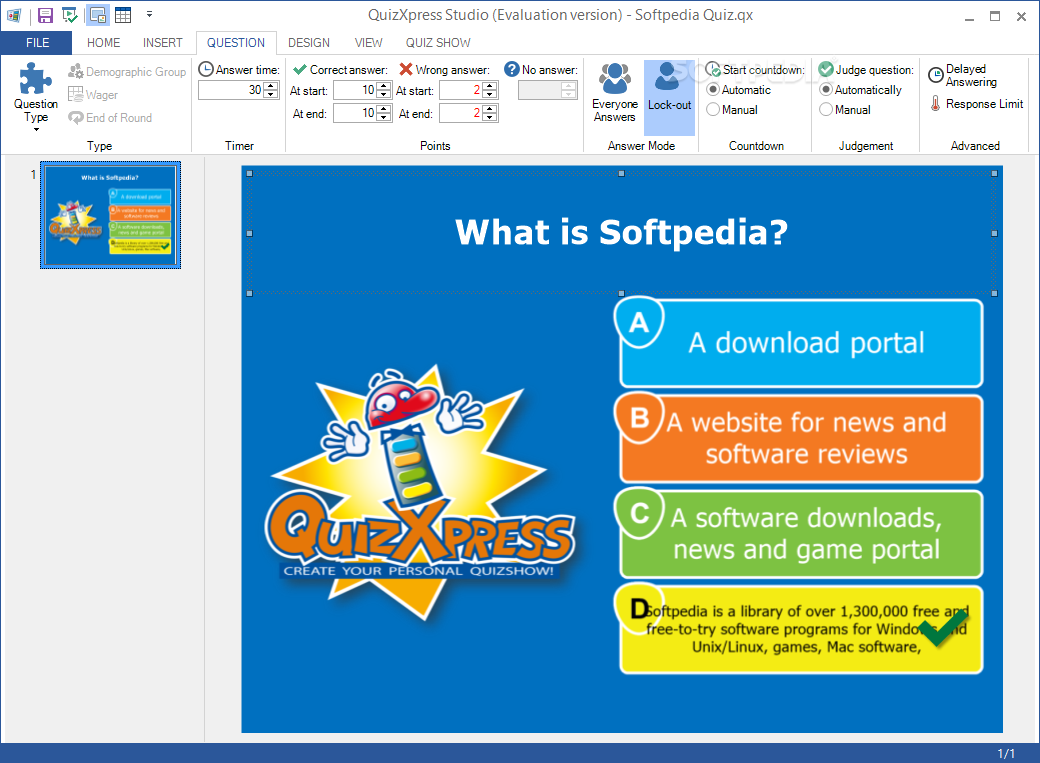Screen dimensions: 1040x763
Task: Switch to the QUIZ SHOW tab
Action: point(438,42)
